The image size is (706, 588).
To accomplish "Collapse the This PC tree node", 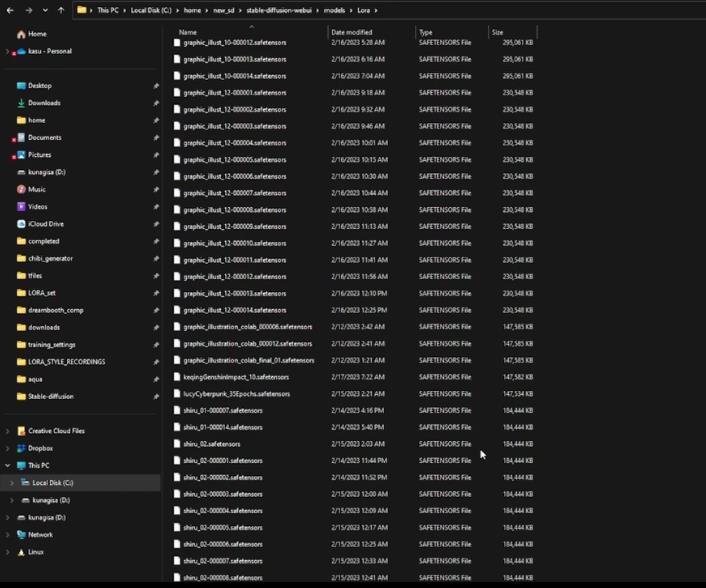I will (8, 465).
